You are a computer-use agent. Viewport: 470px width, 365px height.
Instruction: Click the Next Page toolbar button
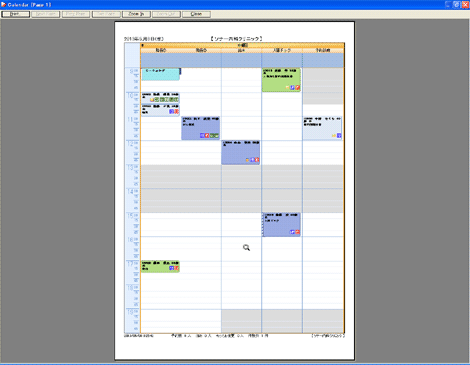tap(46, 14)
